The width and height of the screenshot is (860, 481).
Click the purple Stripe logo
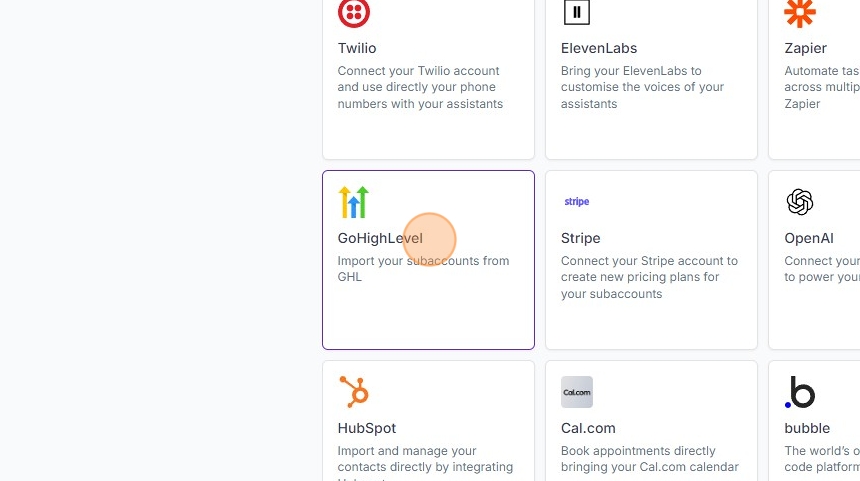click(577, 202)
